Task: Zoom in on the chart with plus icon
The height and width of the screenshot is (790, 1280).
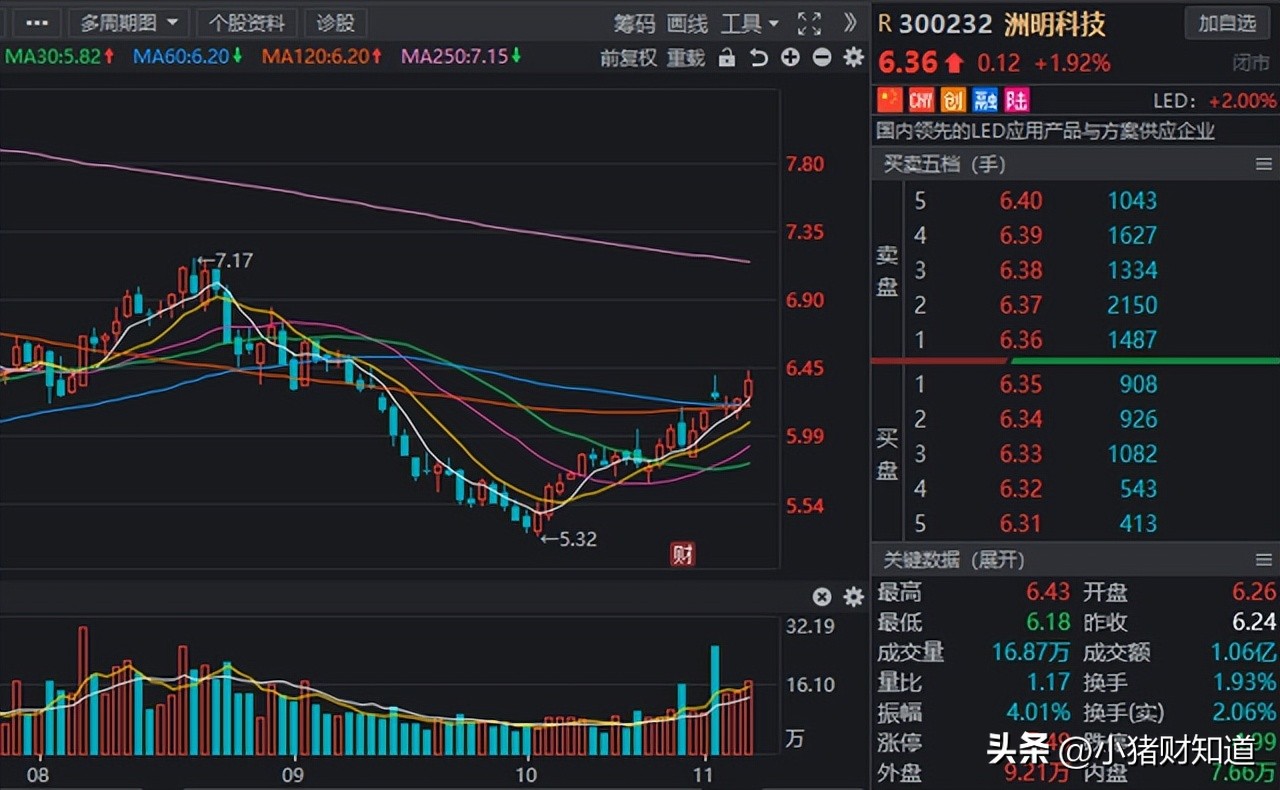Action: pyautogui.click(x=789, y=58)
